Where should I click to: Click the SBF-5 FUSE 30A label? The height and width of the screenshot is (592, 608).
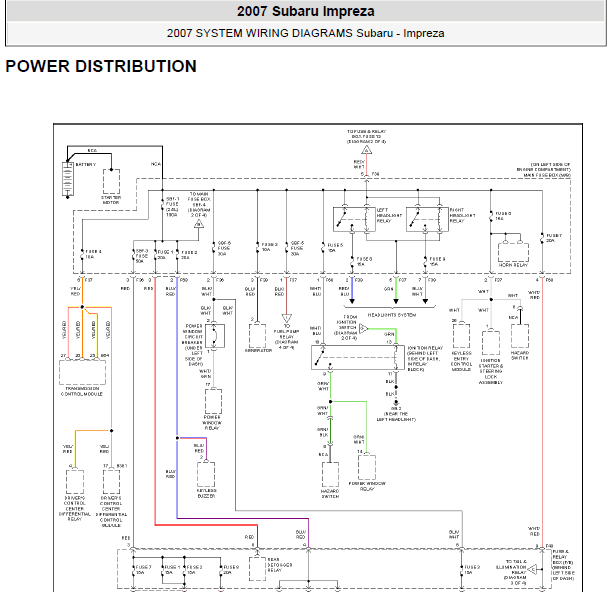tap(297, 249)
